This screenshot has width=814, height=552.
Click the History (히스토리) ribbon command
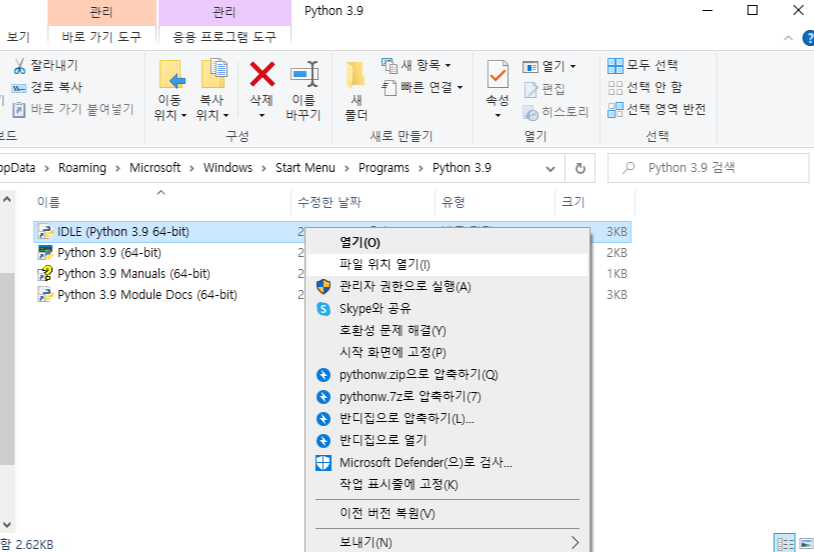[555, 112]
